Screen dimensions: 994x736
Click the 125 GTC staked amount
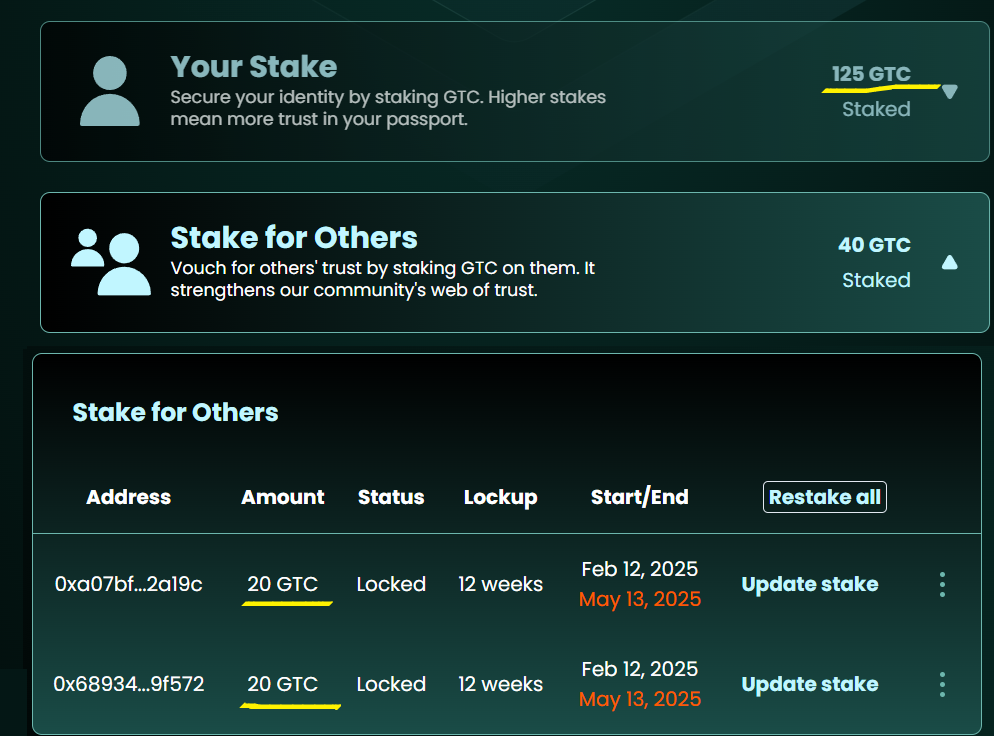(x=871, y=74)
